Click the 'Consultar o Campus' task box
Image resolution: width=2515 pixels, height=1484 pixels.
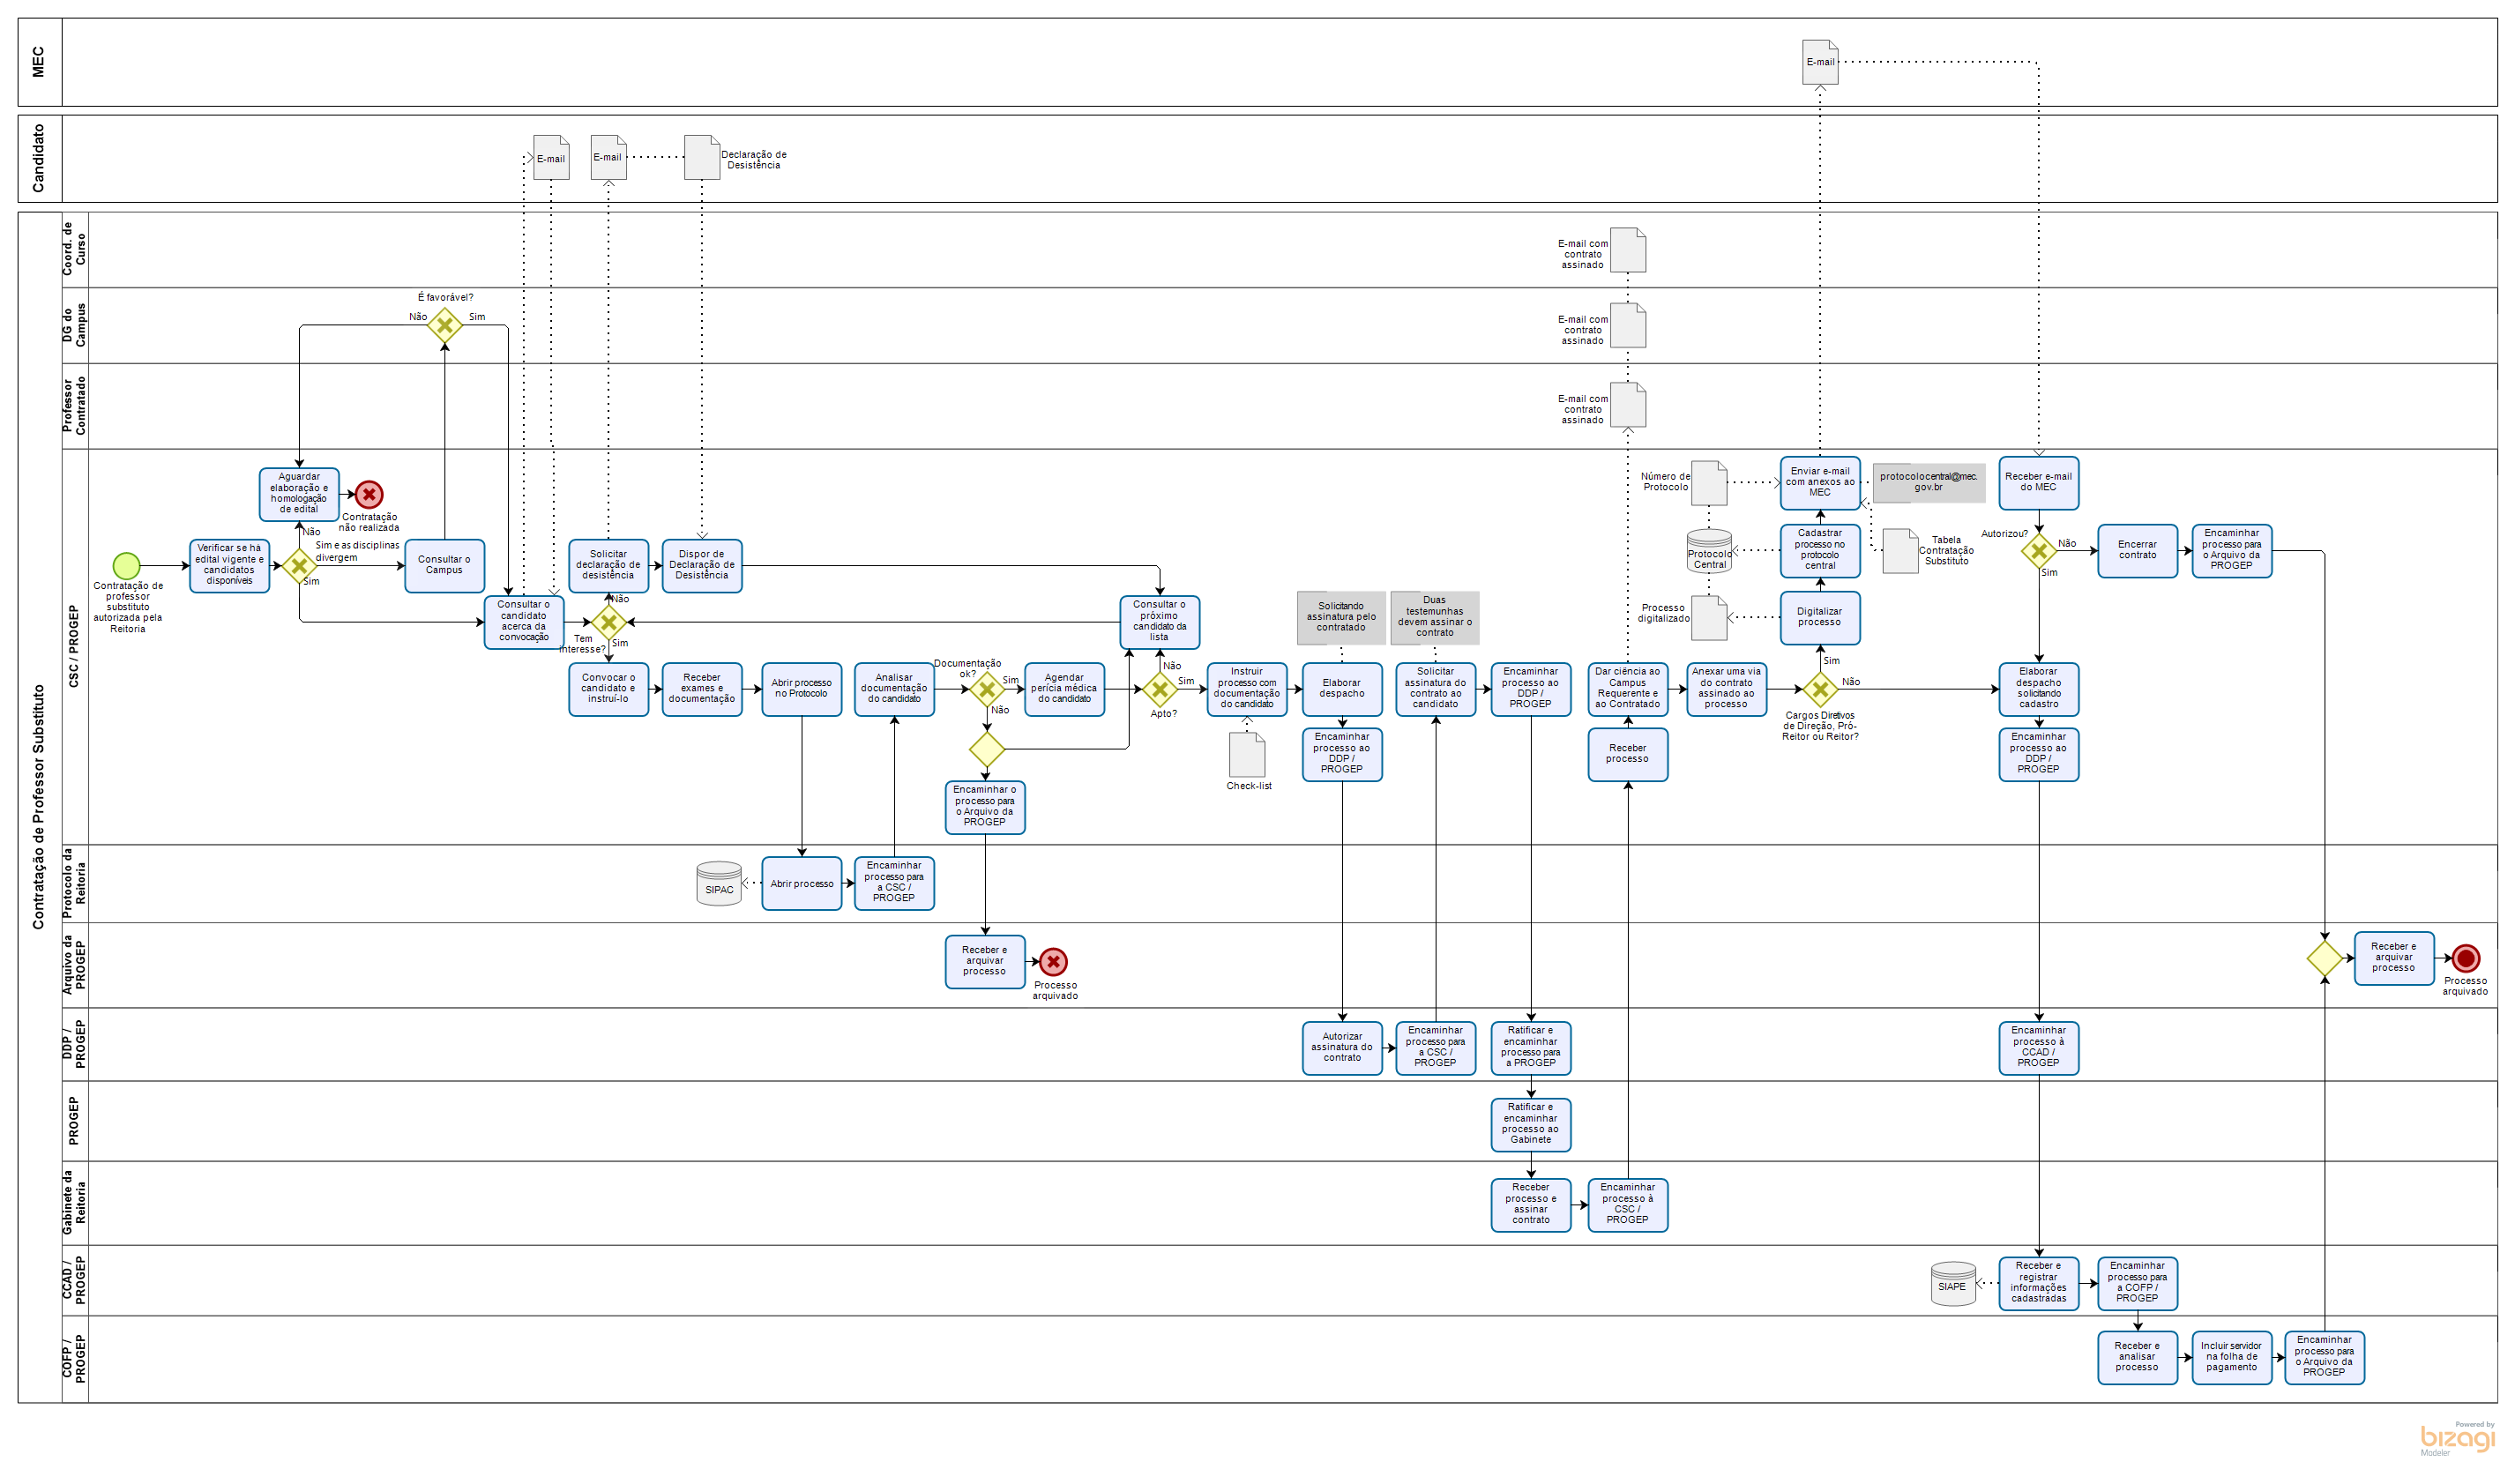[444, 566]
